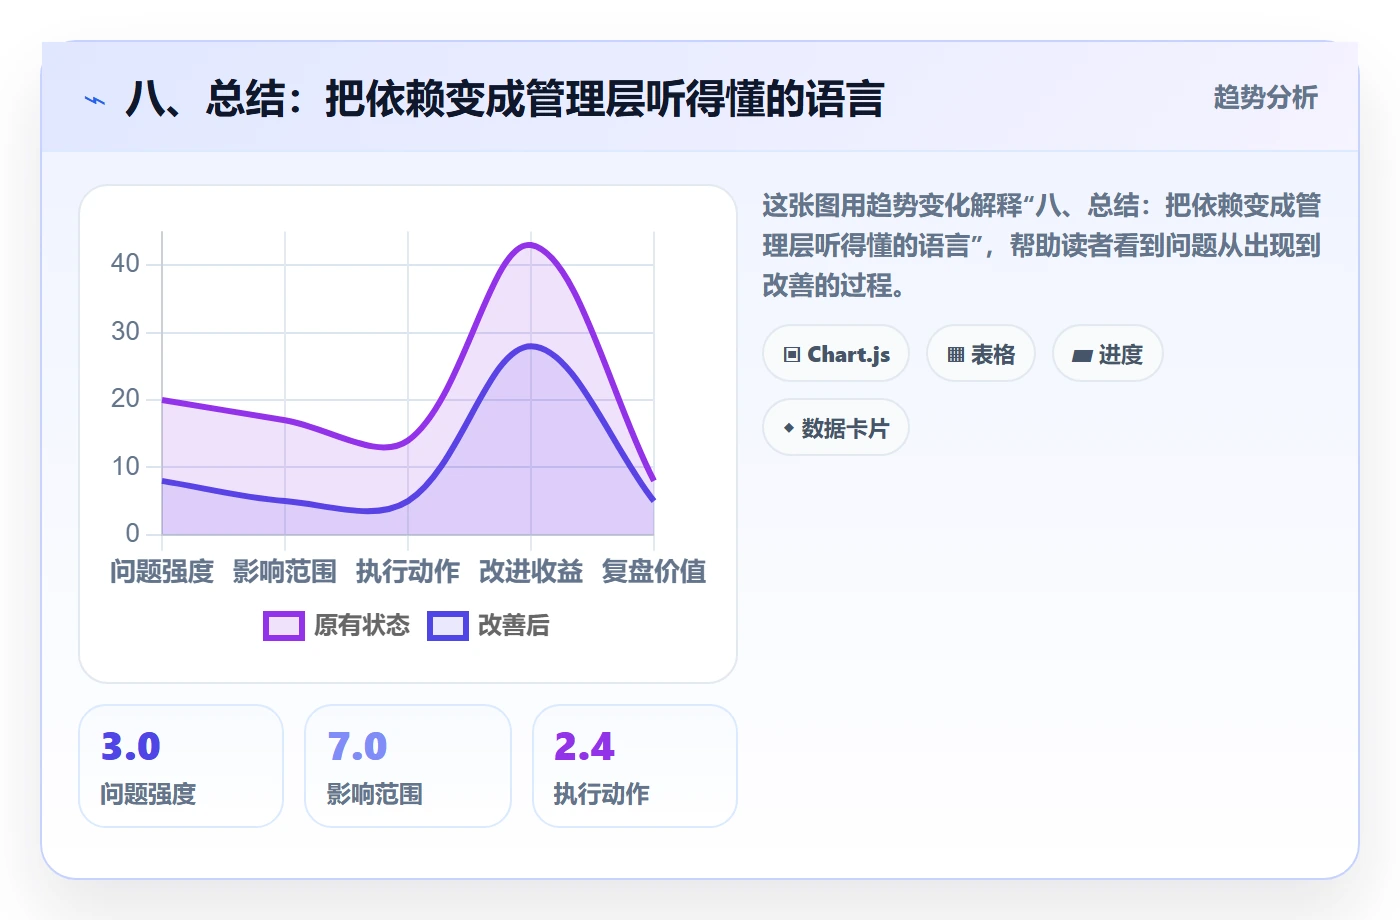Click the 问题强度 x-axis label

coord(162,572)
